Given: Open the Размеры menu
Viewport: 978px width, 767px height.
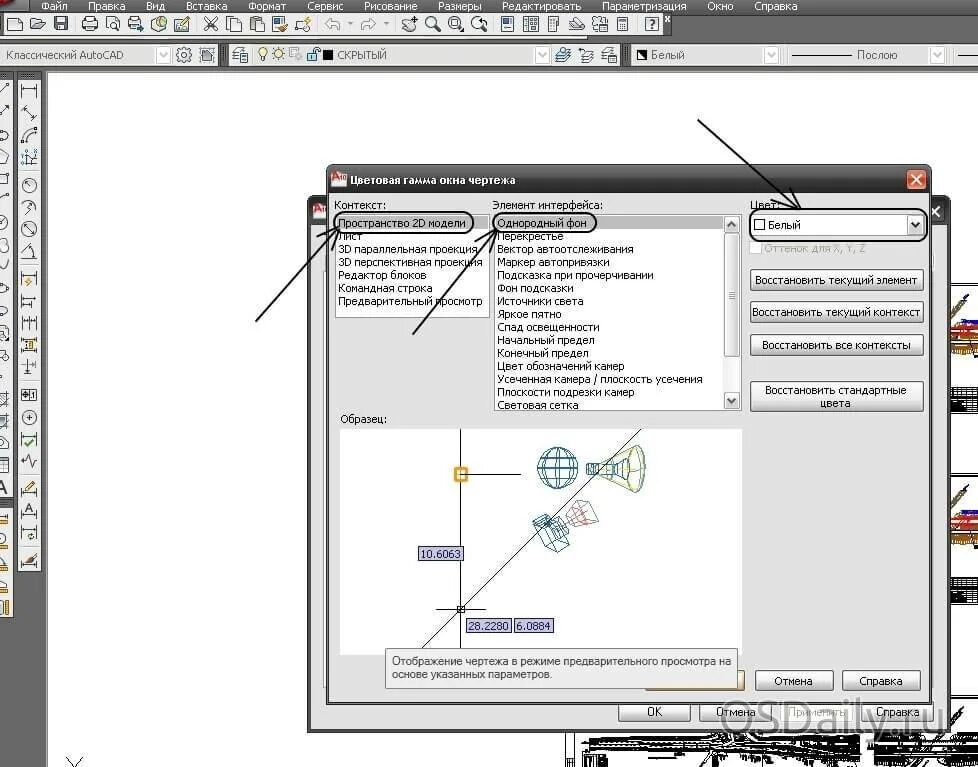Looking at the screenshot, I should click(x=460, y=6).
